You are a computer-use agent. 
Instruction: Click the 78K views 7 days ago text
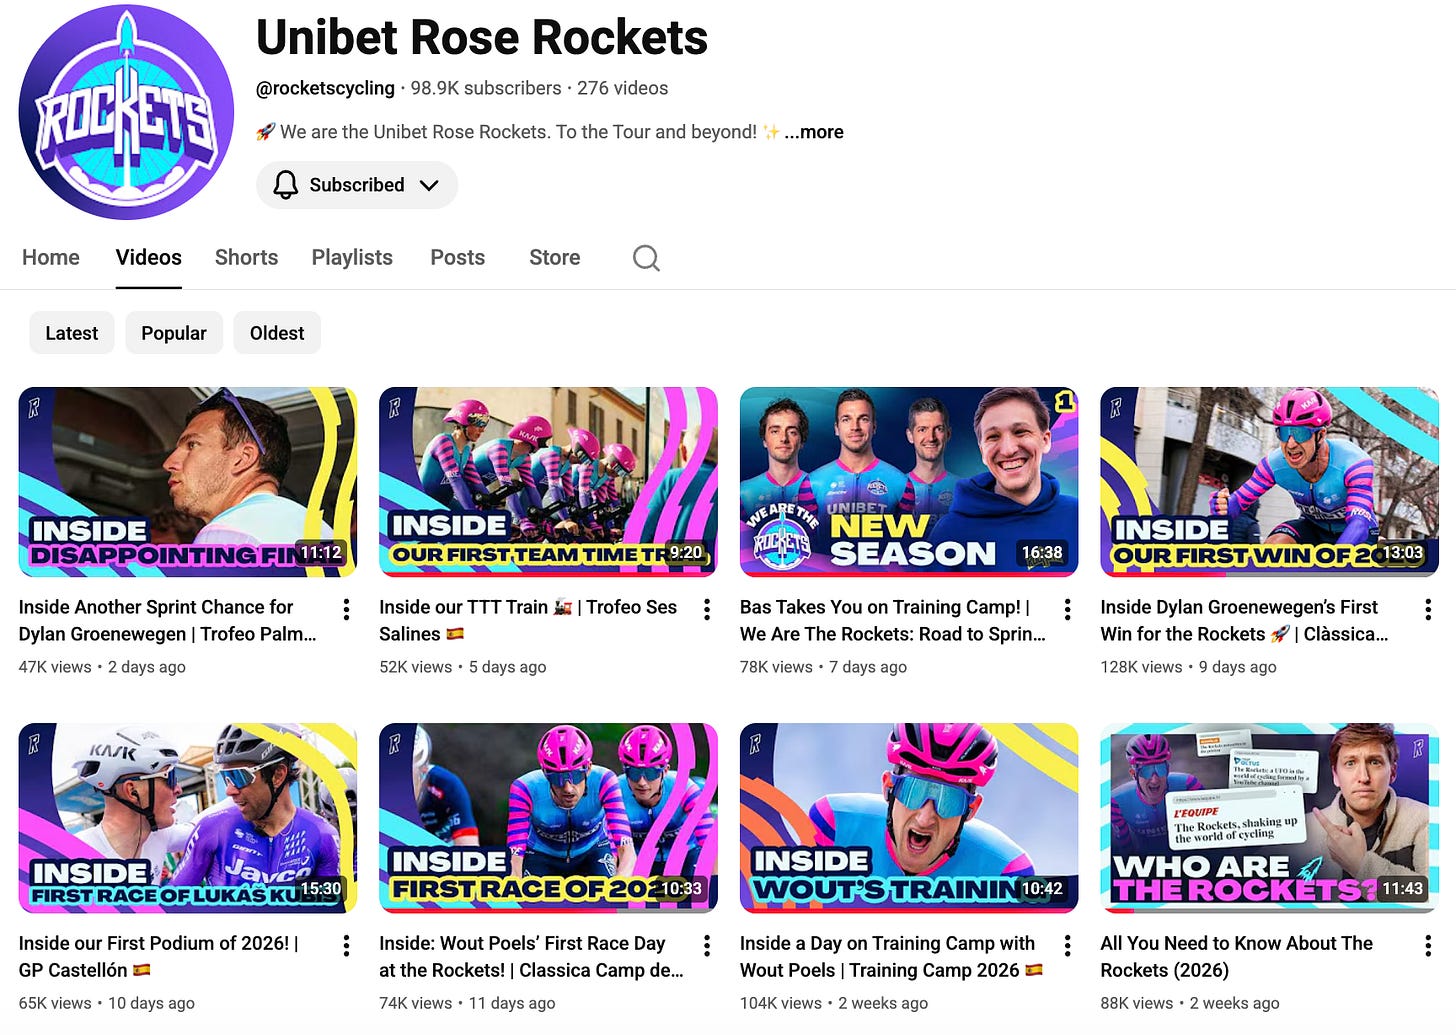click(824, 667)
